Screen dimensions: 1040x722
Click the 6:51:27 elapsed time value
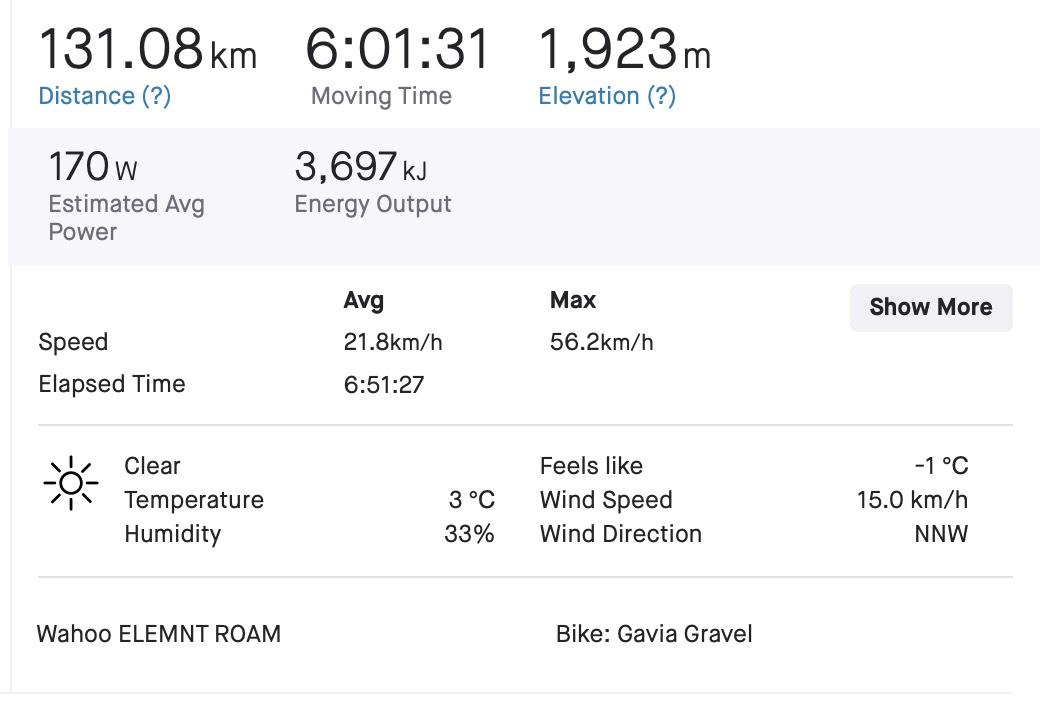(x=383, y=385)
